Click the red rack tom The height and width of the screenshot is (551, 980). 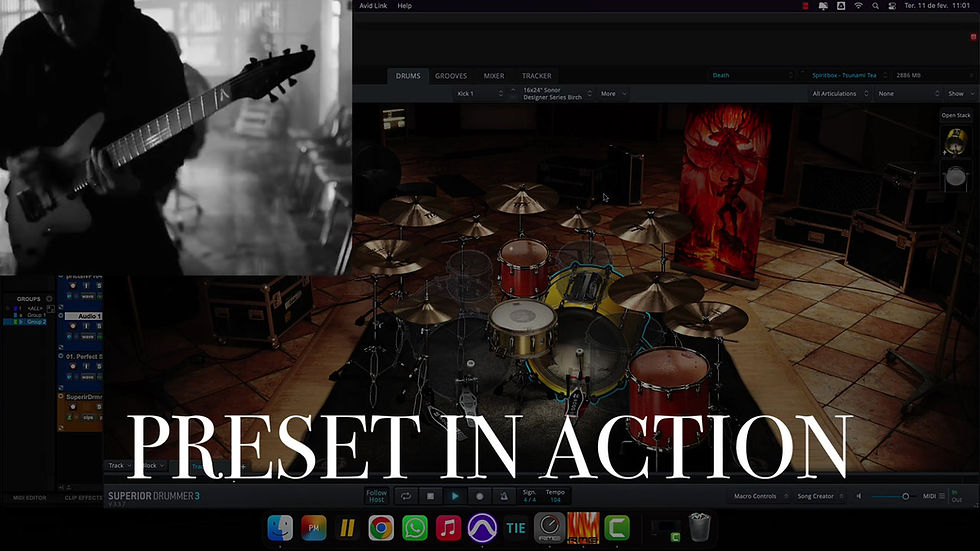(x=524, y=267)
